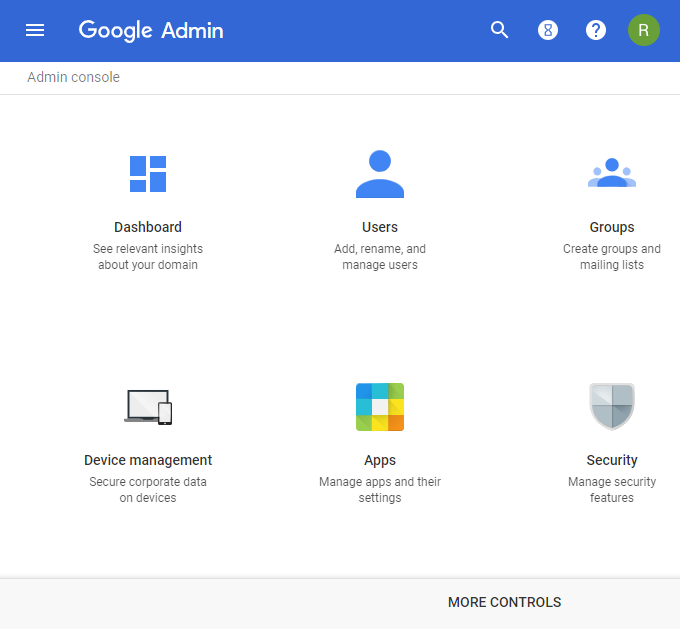
Task: Open the Dashboard title link
Action: click(x=148, y=227)
